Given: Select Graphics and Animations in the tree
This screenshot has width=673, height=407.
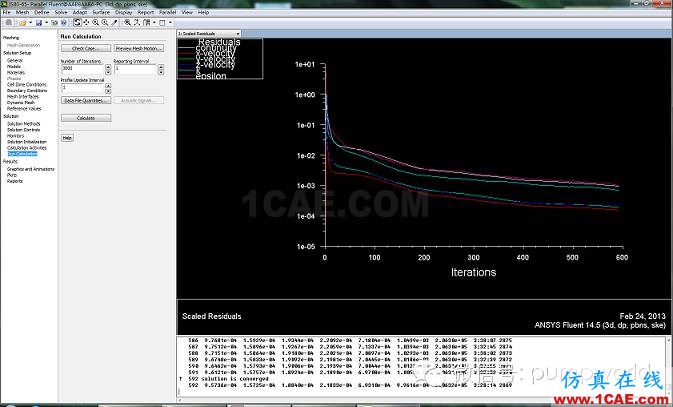Looking at the screenshot, I should click(x=30, y=169).
